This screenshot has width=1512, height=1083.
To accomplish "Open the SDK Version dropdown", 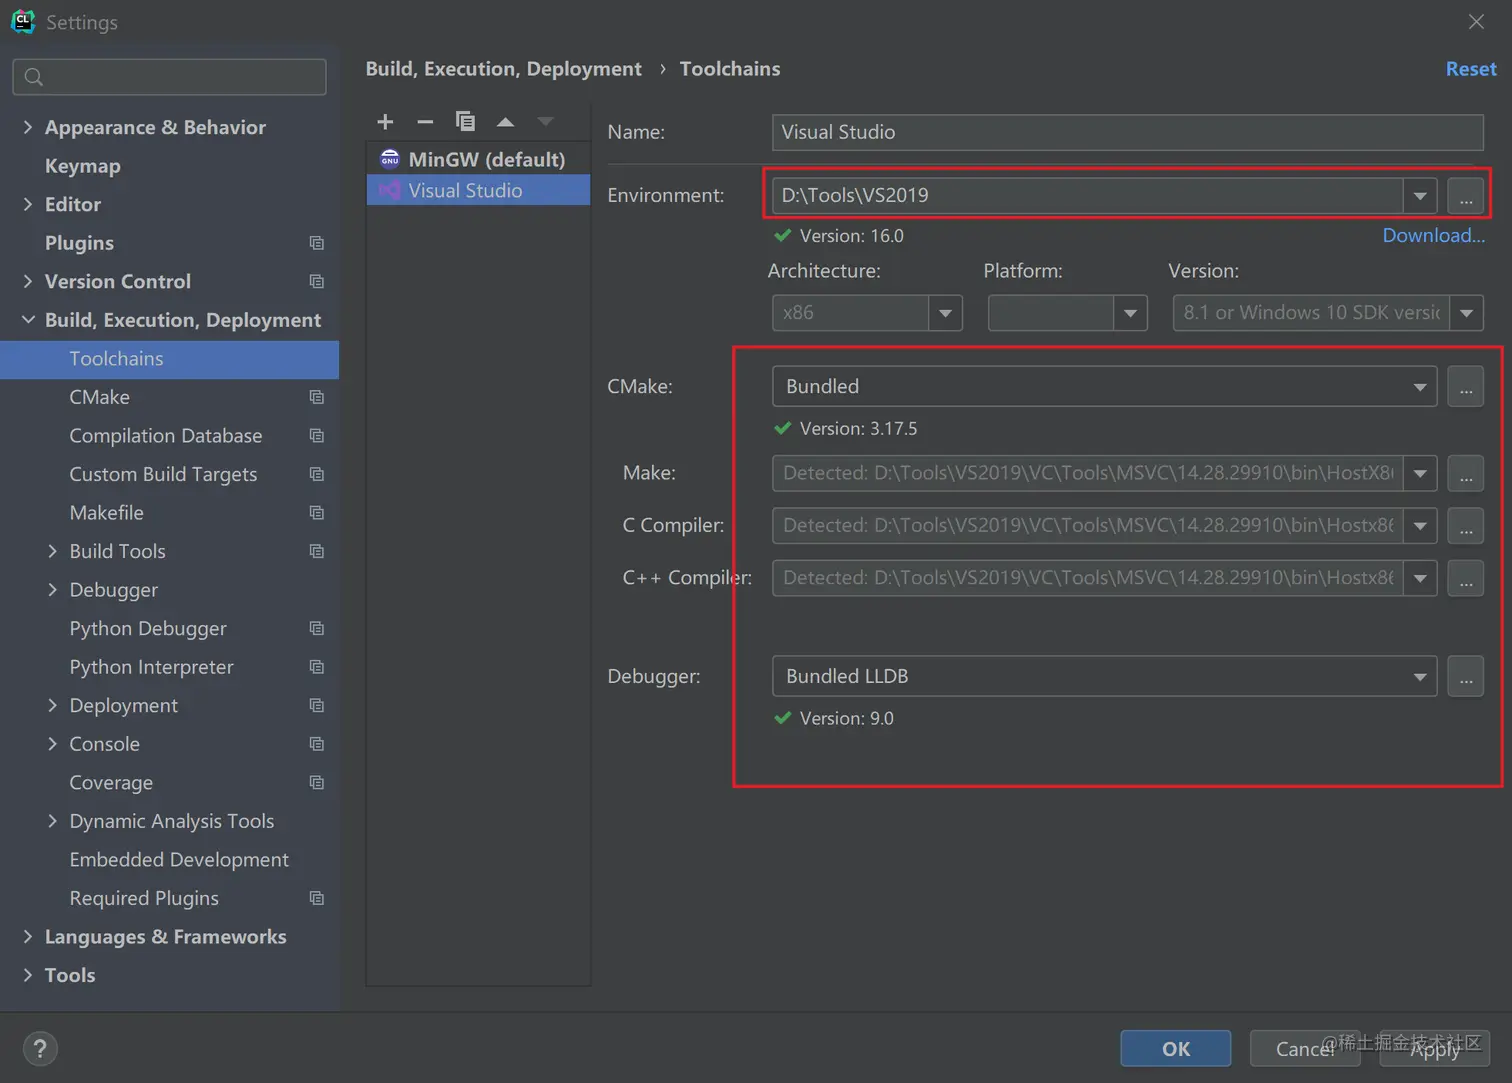I will coord(1466,313).
